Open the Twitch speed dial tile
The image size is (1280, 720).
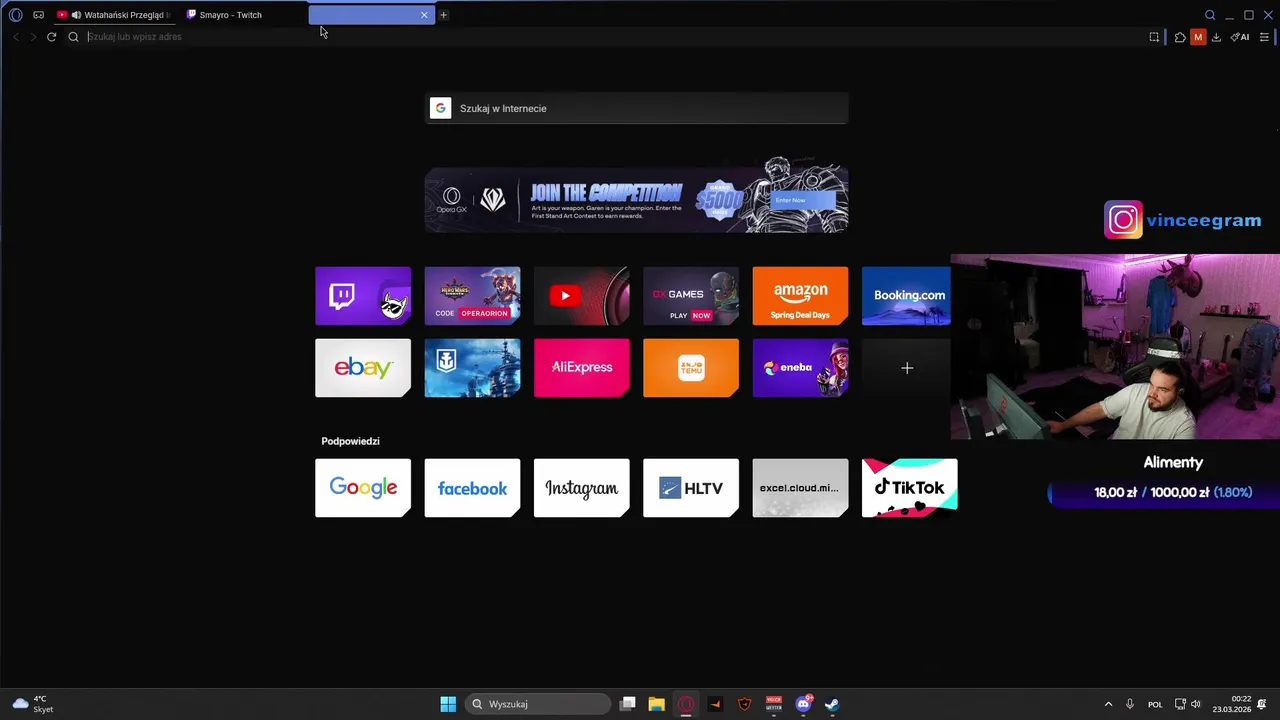363,296
